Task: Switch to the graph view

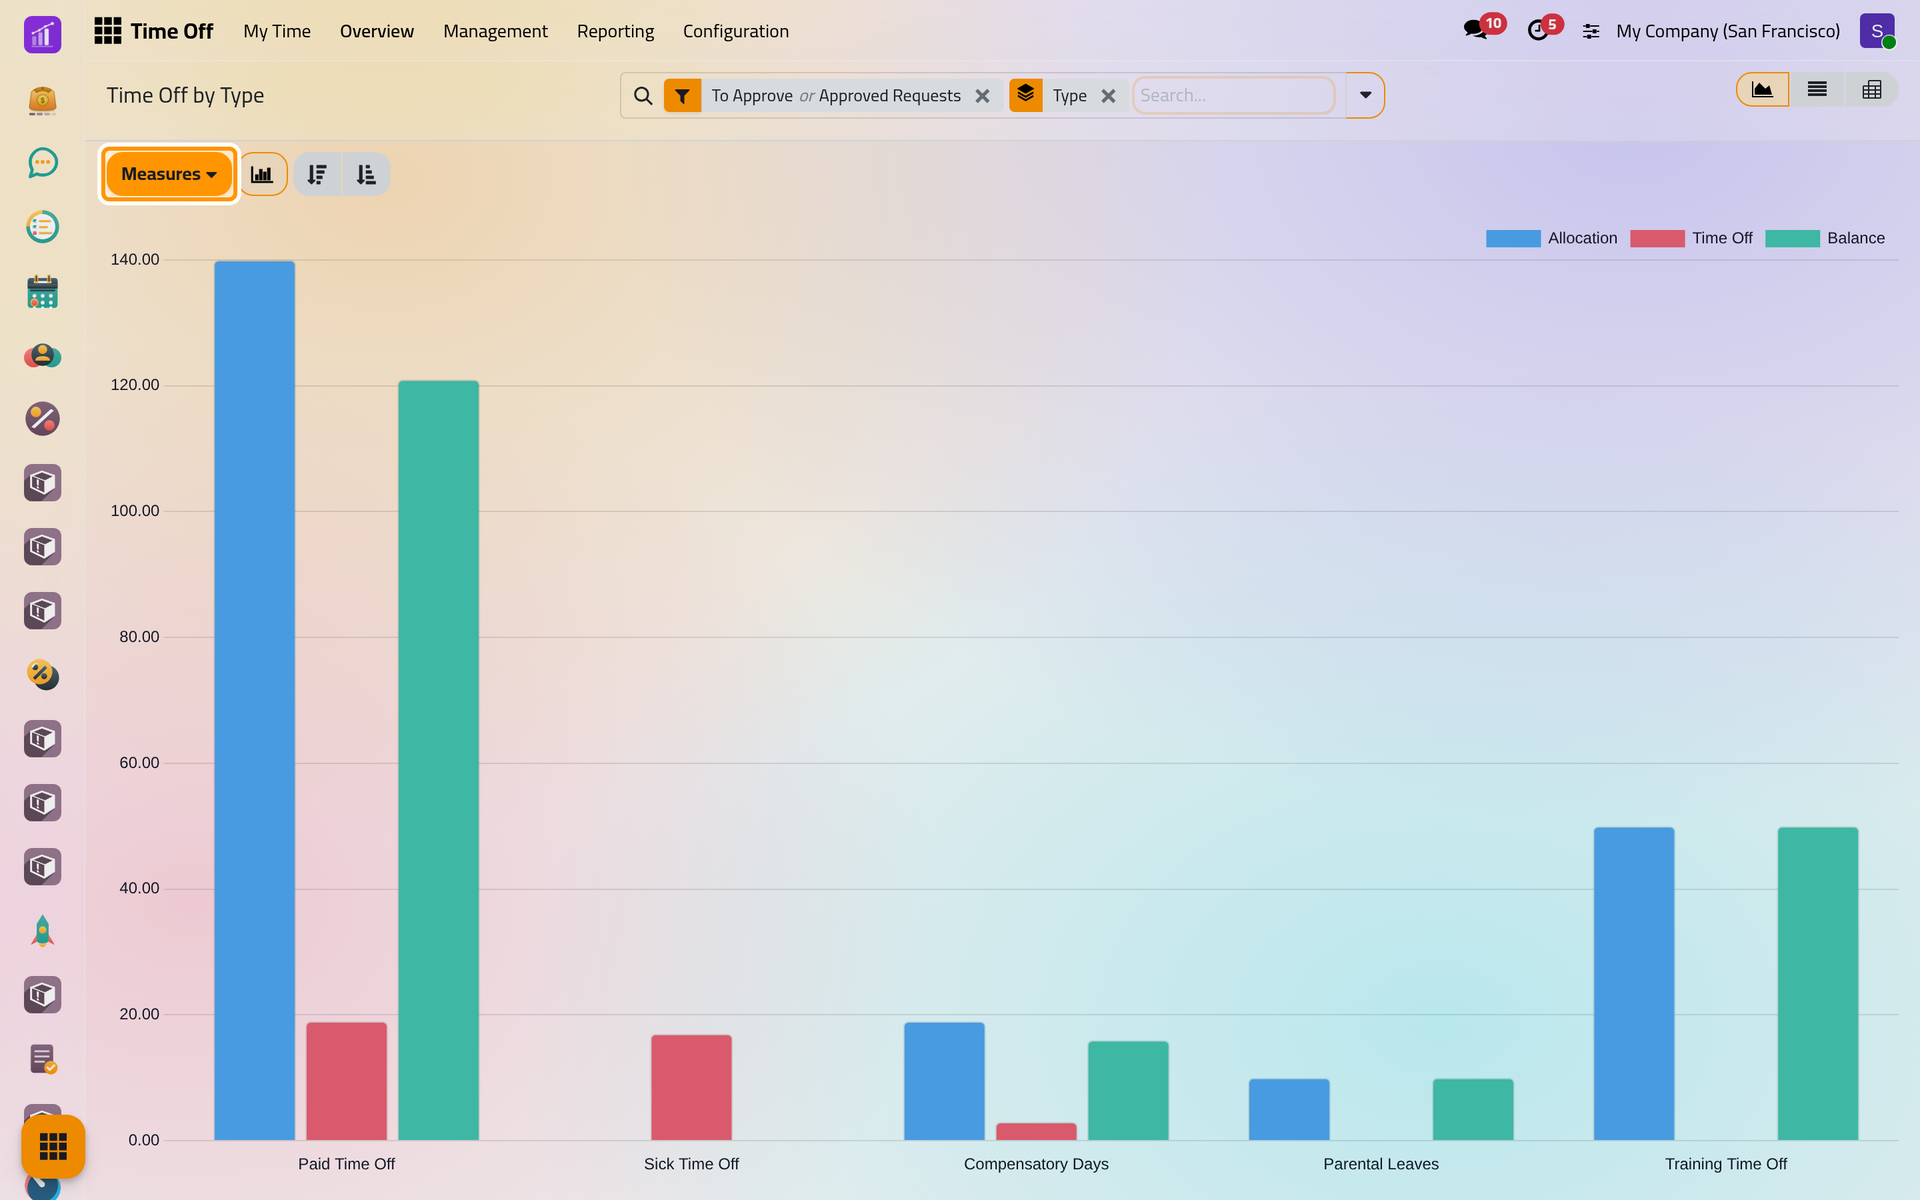Action: 1762,90
